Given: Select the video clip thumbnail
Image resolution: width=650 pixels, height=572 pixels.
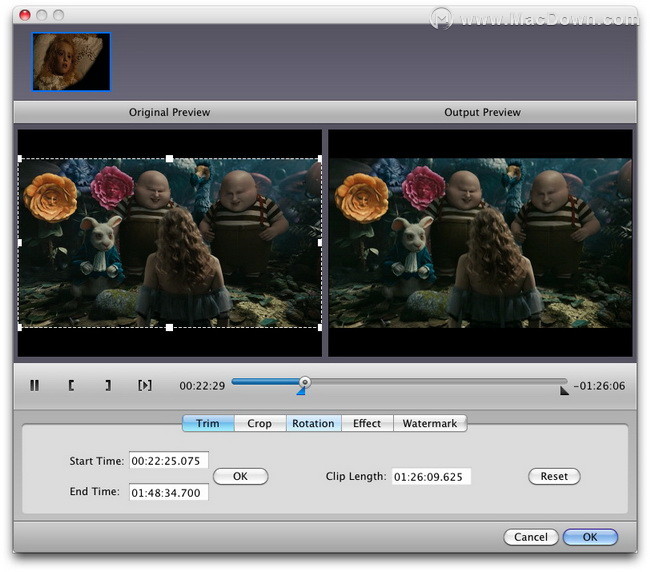Looking at the screenshot, I should pos(71,61).
